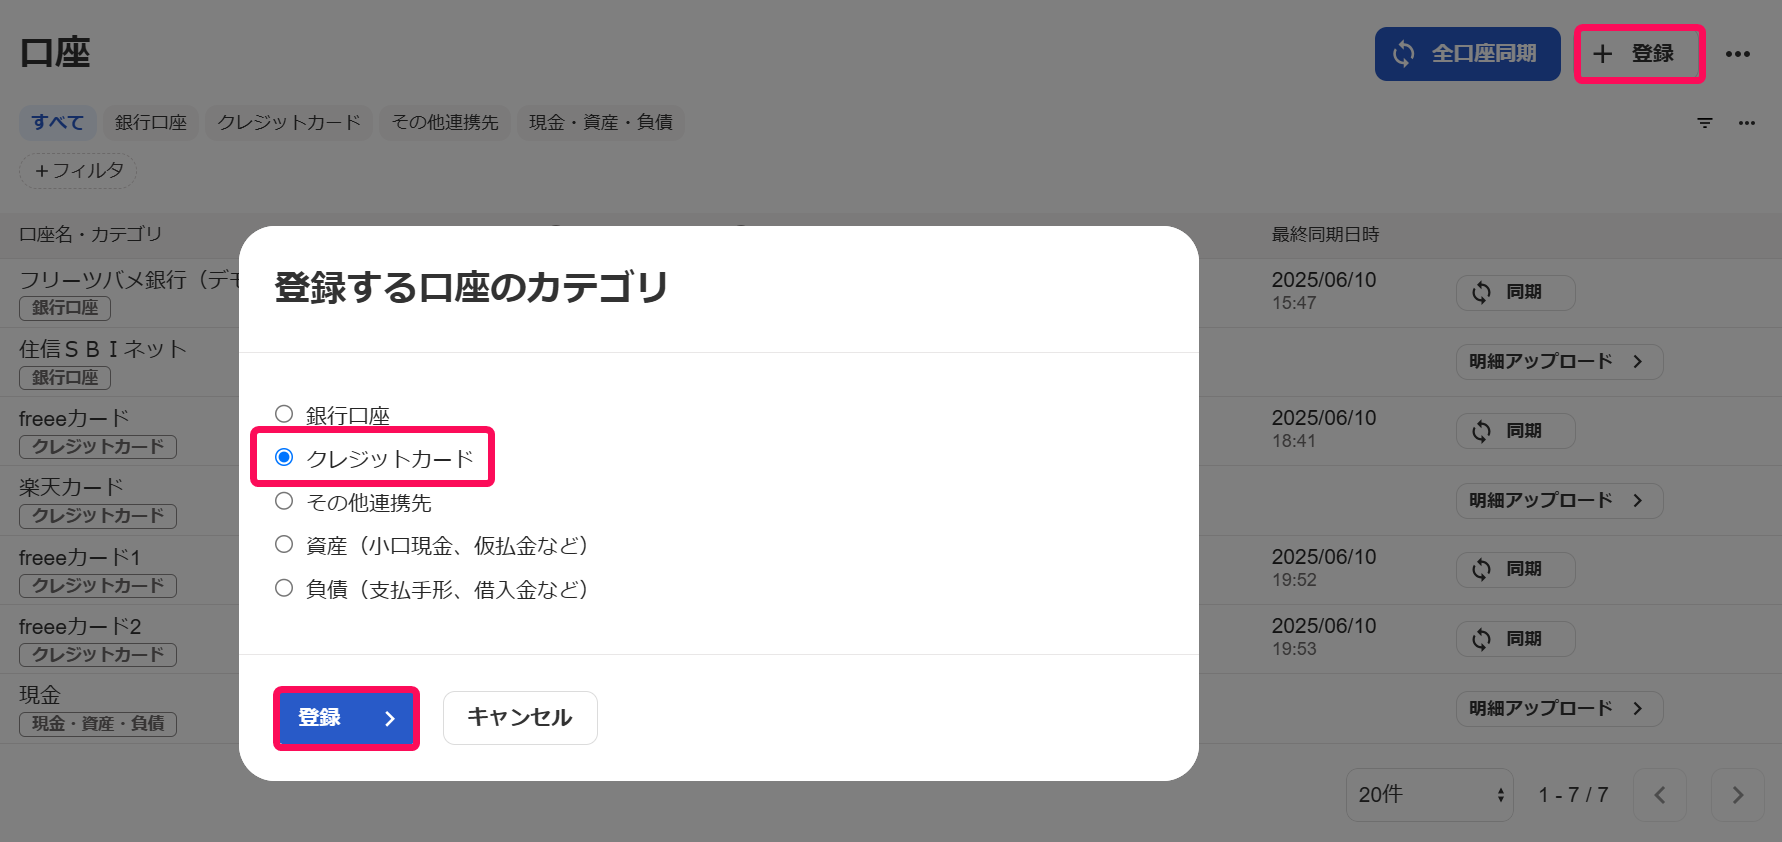Switch to the クレジットカード filter tab
The width and height of the screenshot is (1782, 842).
coord(288,122)
